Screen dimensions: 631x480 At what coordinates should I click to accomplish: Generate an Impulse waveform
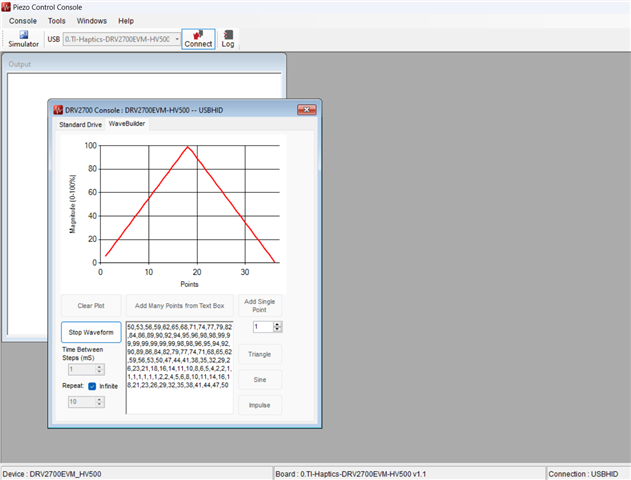[260, 405]
